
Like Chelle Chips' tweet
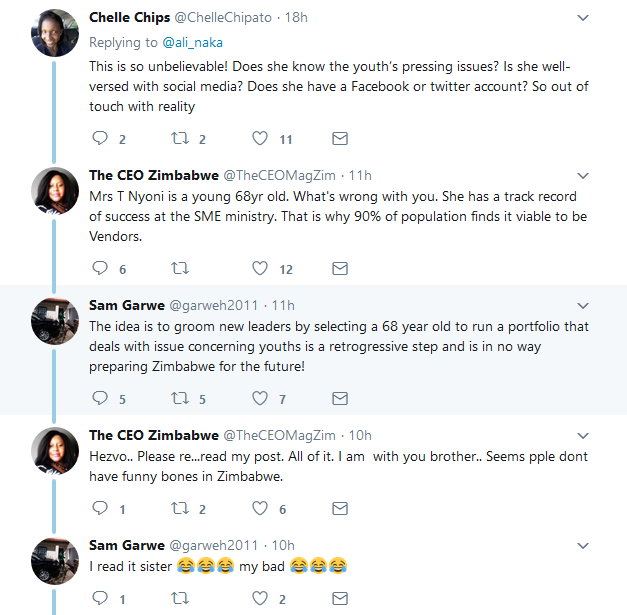(x=260, y=138)
